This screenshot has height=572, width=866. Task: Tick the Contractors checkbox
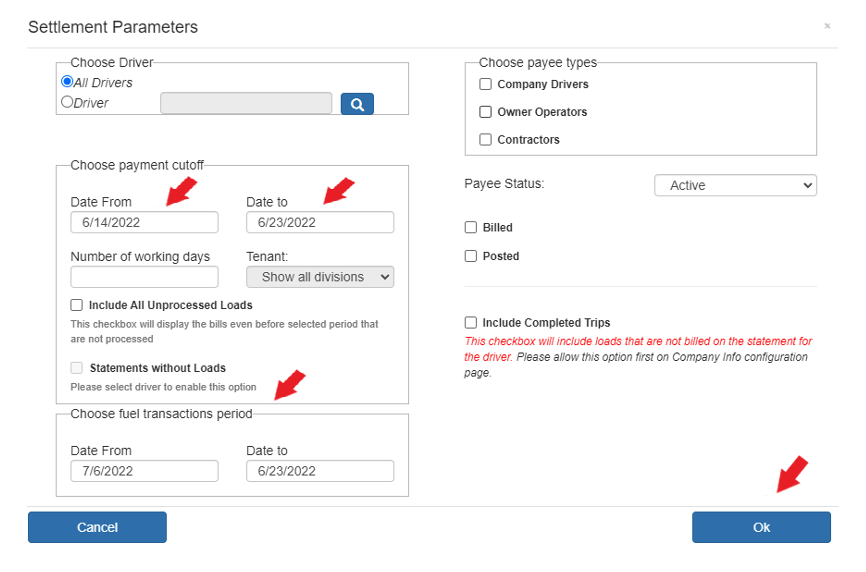pyautogui.click(x=485, y=140)
